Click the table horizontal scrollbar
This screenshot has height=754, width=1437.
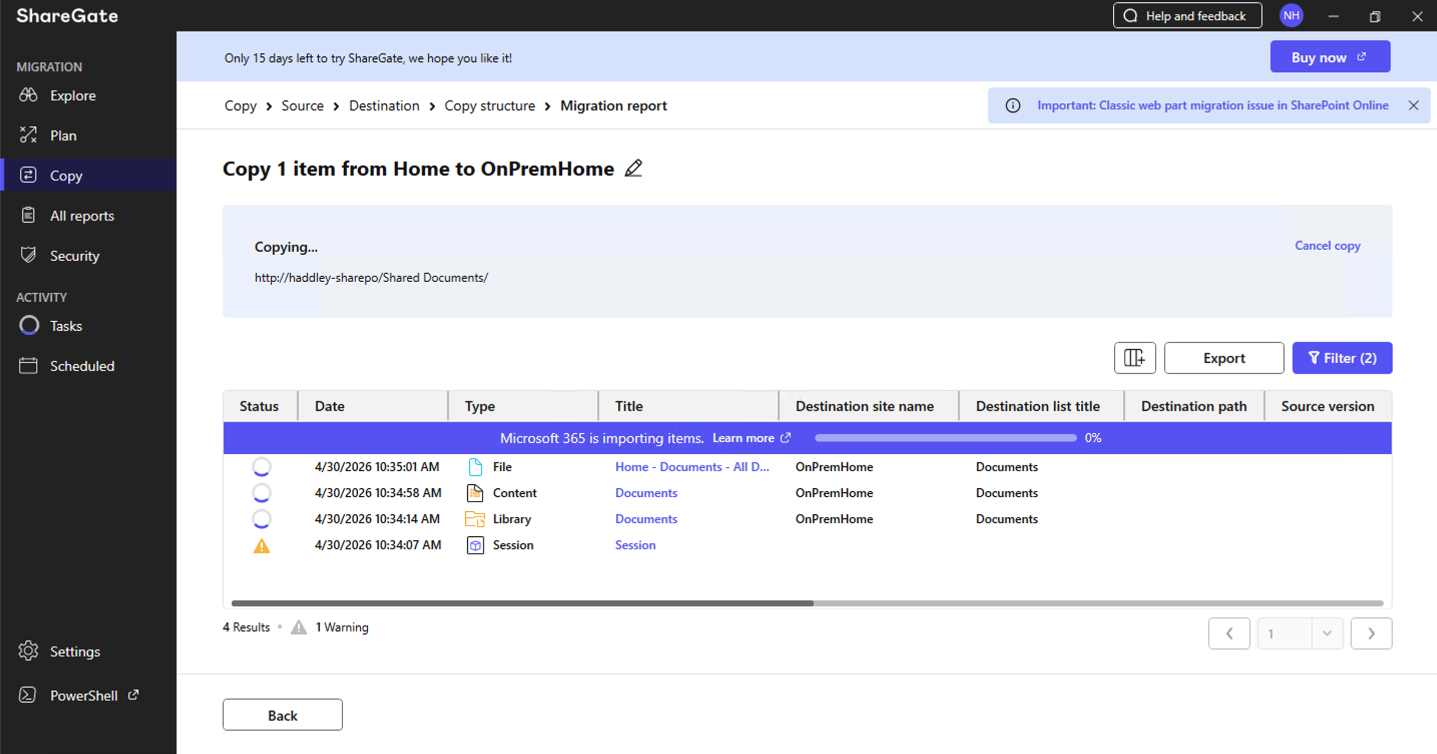click(x=522, y=603)
